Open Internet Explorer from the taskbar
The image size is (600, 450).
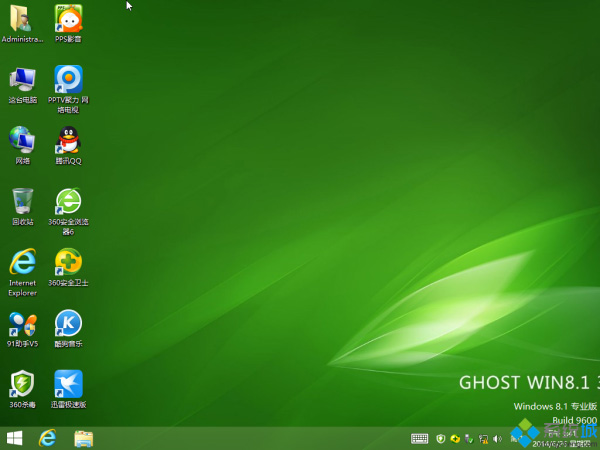pos(47,438)
